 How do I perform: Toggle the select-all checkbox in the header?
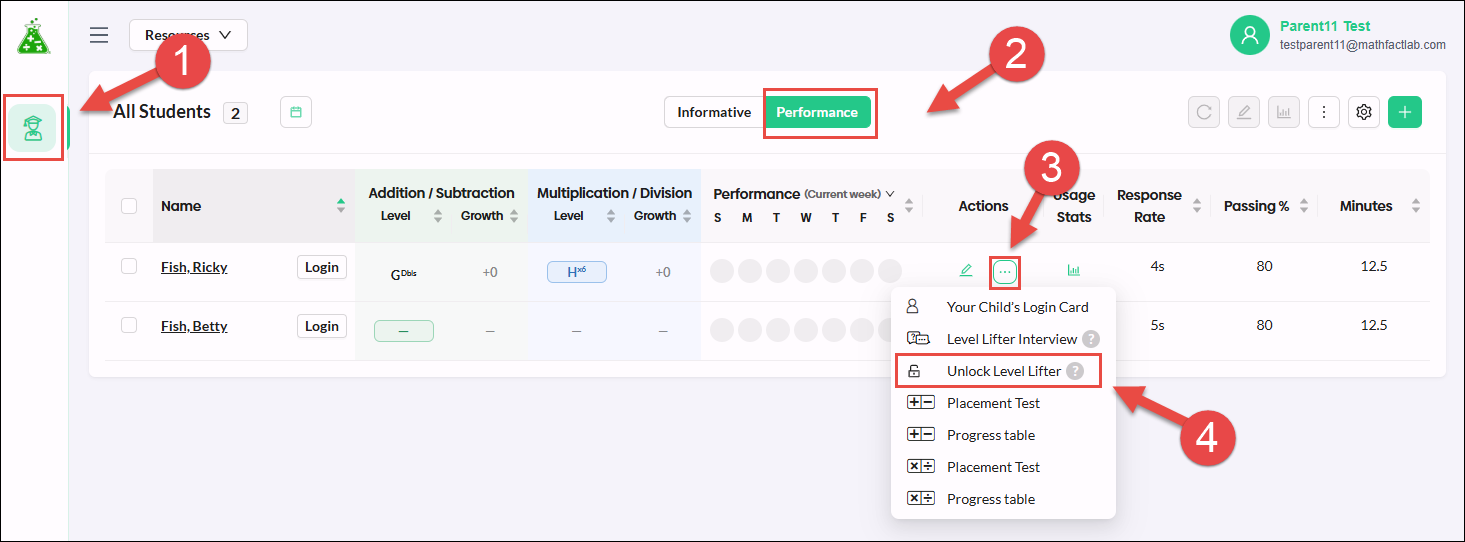(129, 206)
